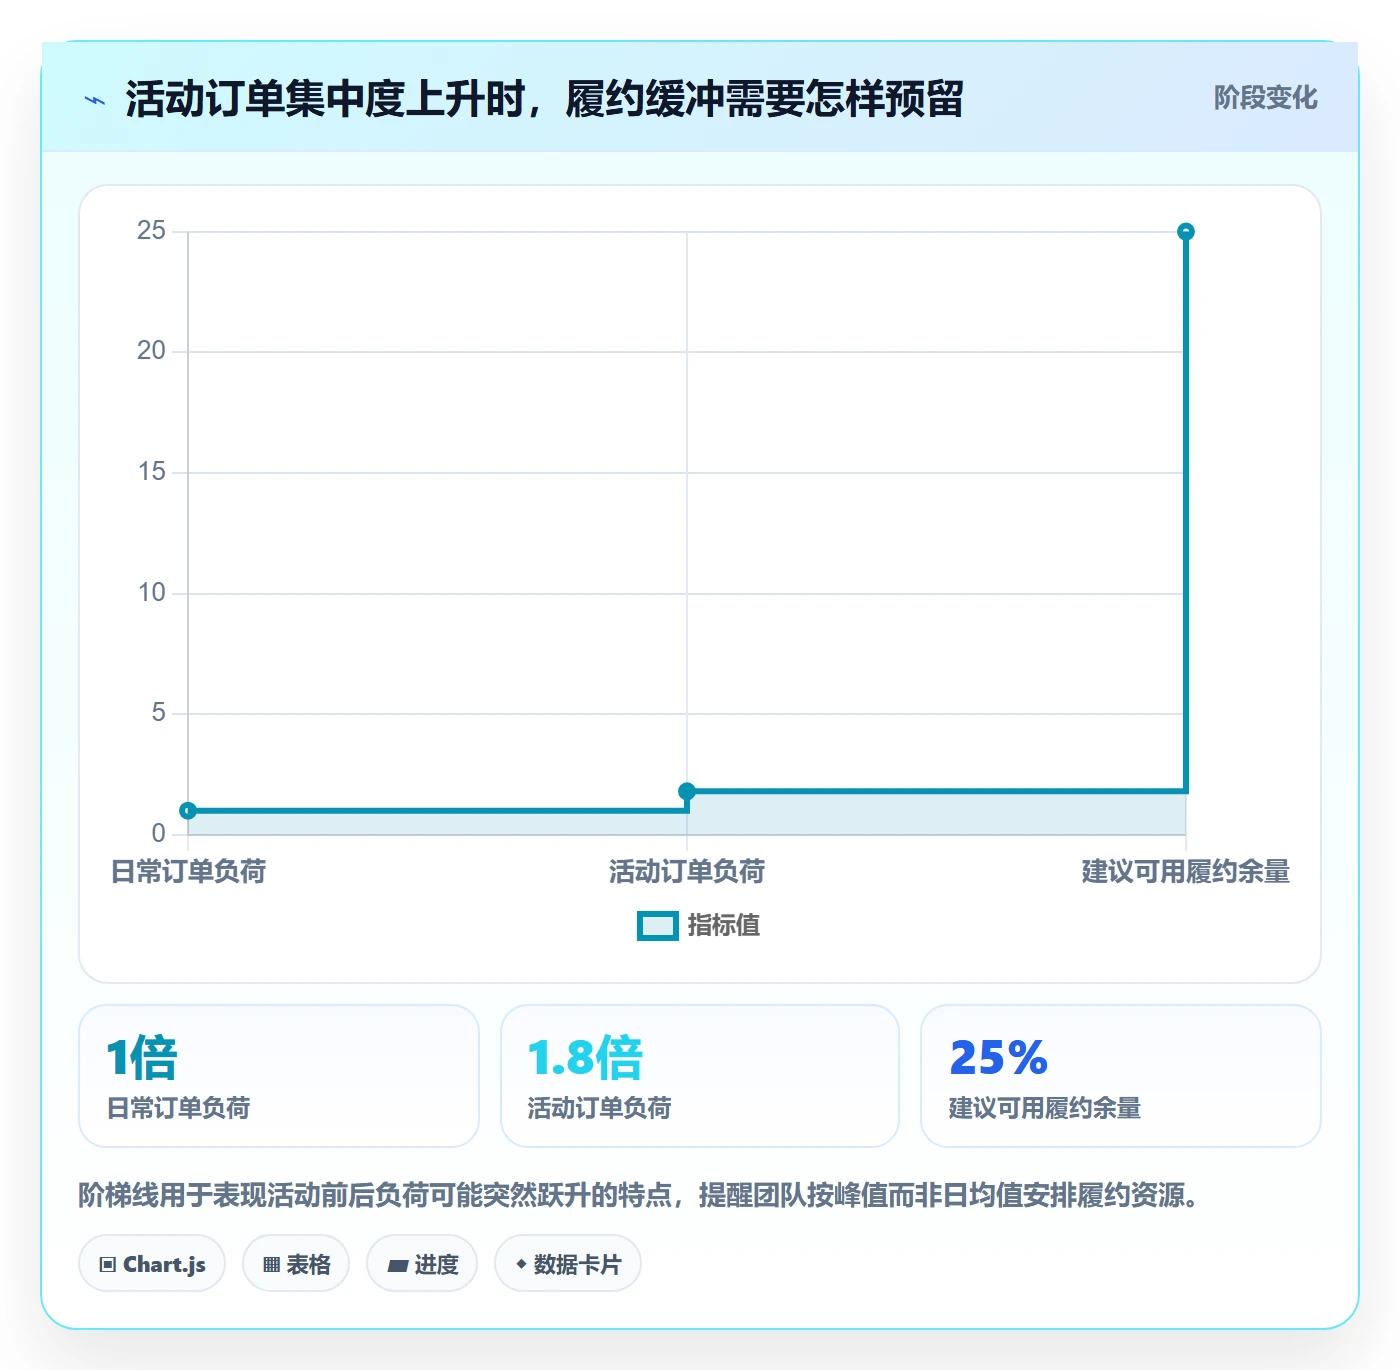The height and width of the screenshot is (1370, 1400).
Task: Click the y-axis value 0
Action: tap(159, 834)
